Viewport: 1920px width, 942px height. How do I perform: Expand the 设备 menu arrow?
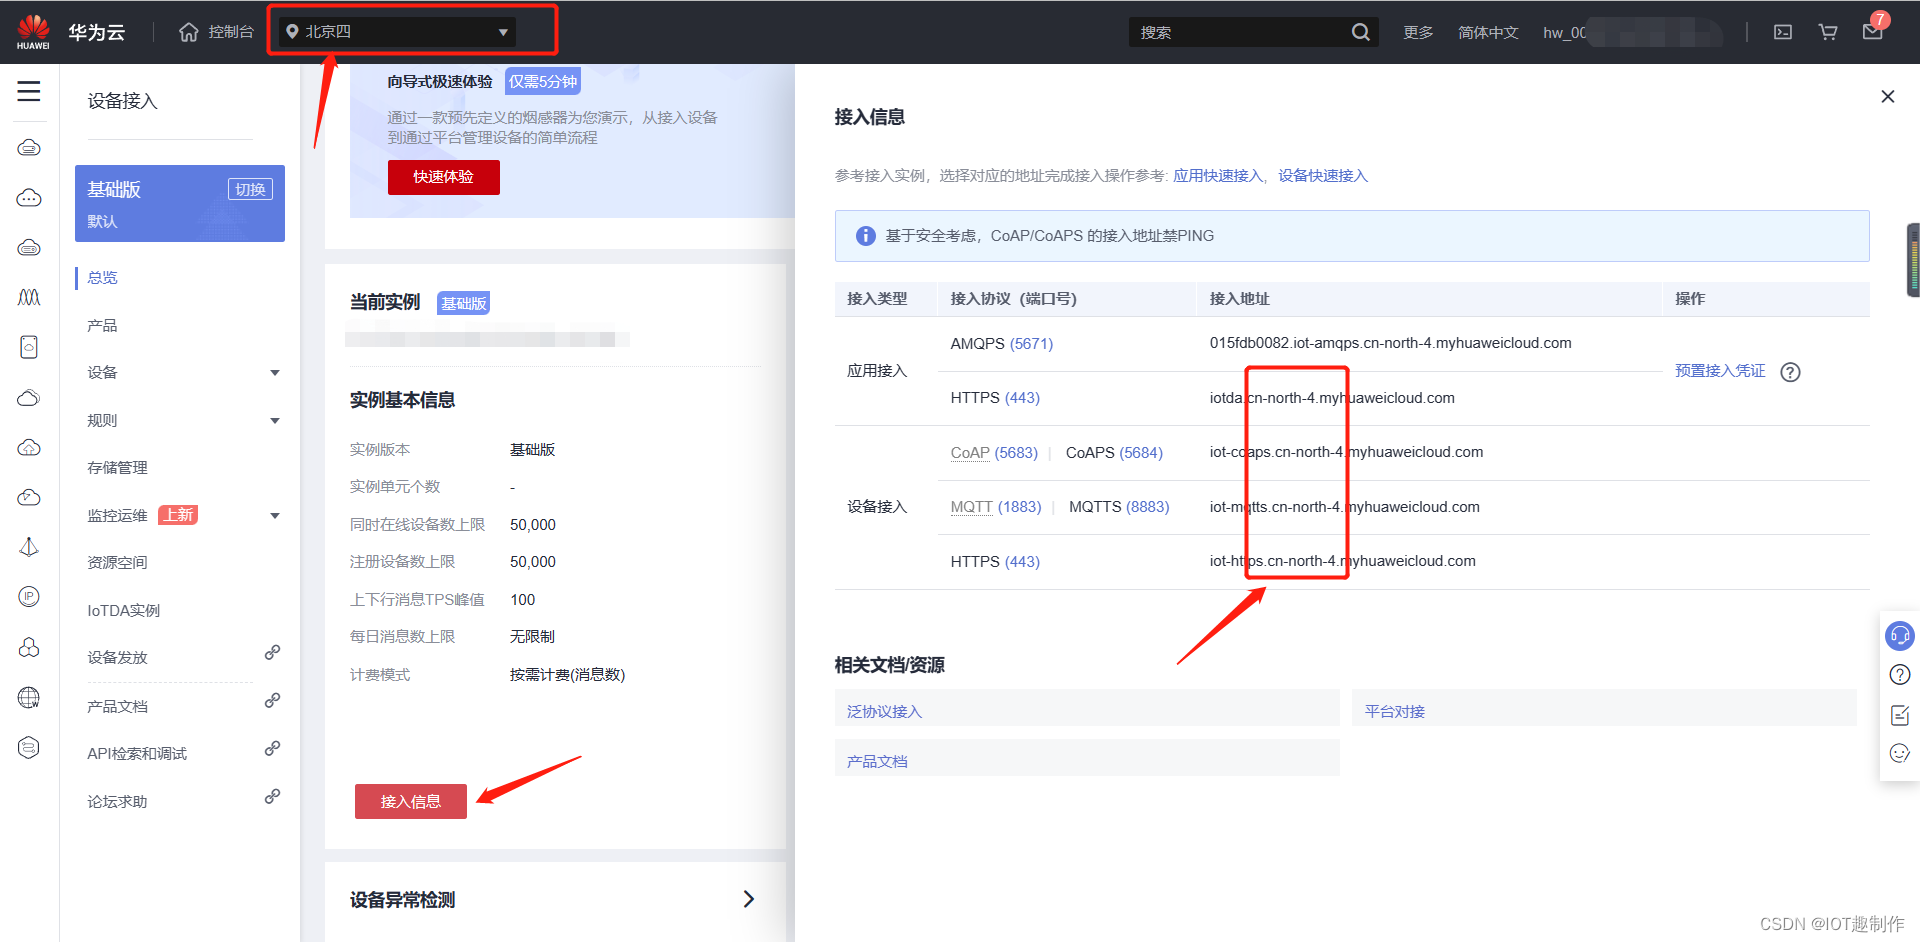[x=275, y=373]
